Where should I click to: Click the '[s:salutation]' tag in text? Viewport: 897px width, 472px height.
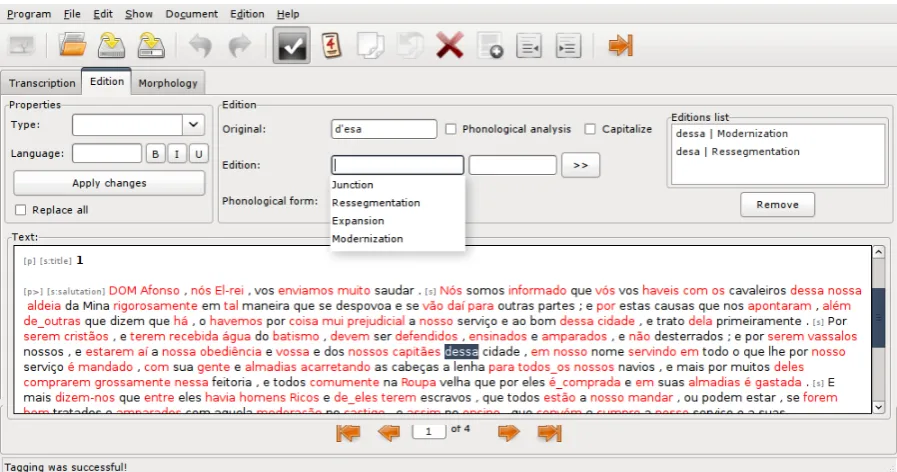click(x=76, y=291)
